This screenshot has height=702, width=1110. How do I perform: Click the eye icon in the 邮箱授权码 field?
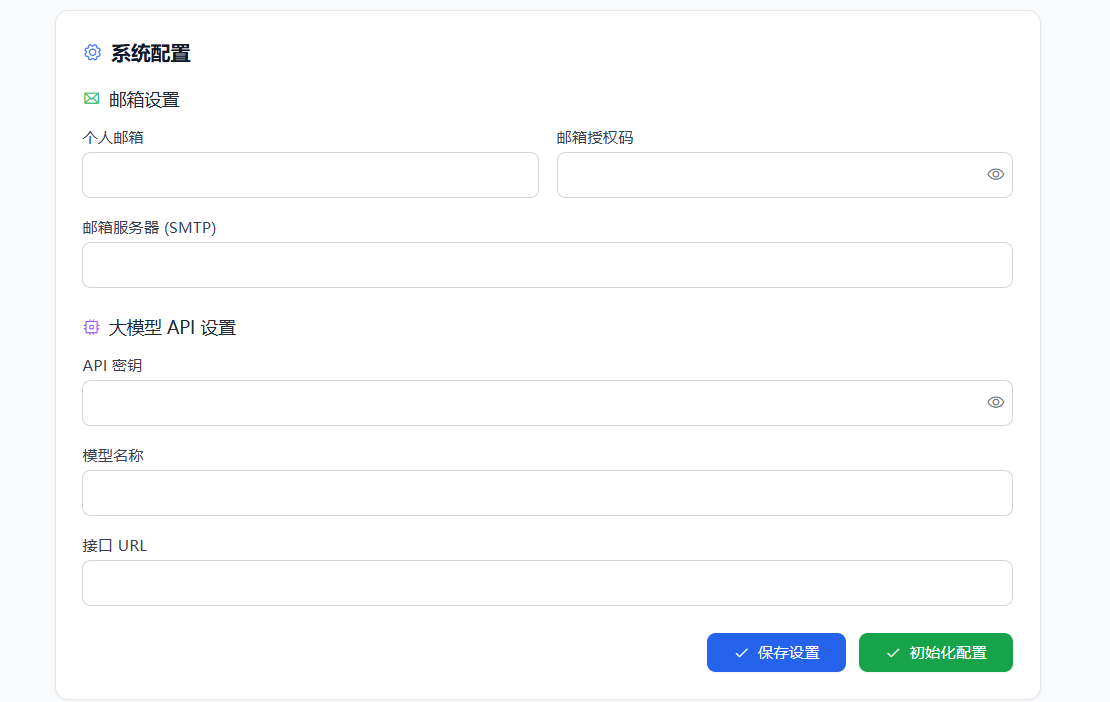pos(995,174)
